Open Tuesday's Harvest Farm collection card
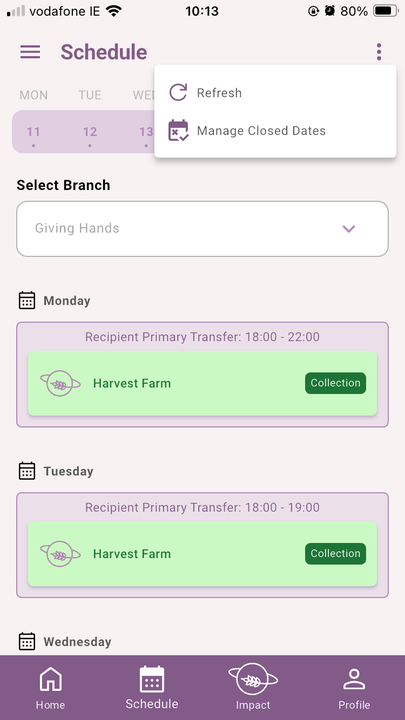The height and width of the screenshot is (720, 405). point(202,554)
